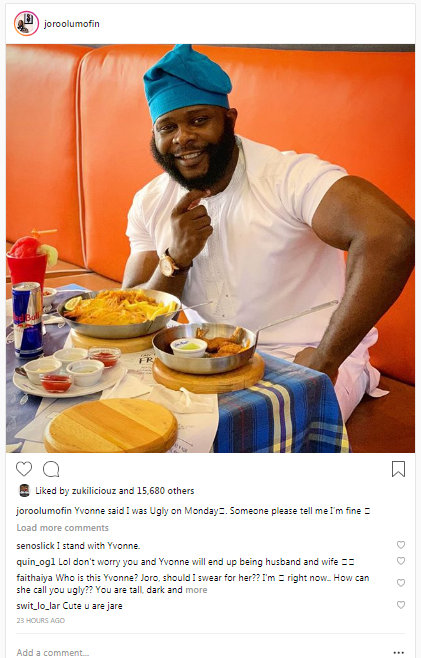The height and width of the screenshot is (658, 421).
Task: Like faithaiya's comment heart
Action: click(x=401, y=583)
